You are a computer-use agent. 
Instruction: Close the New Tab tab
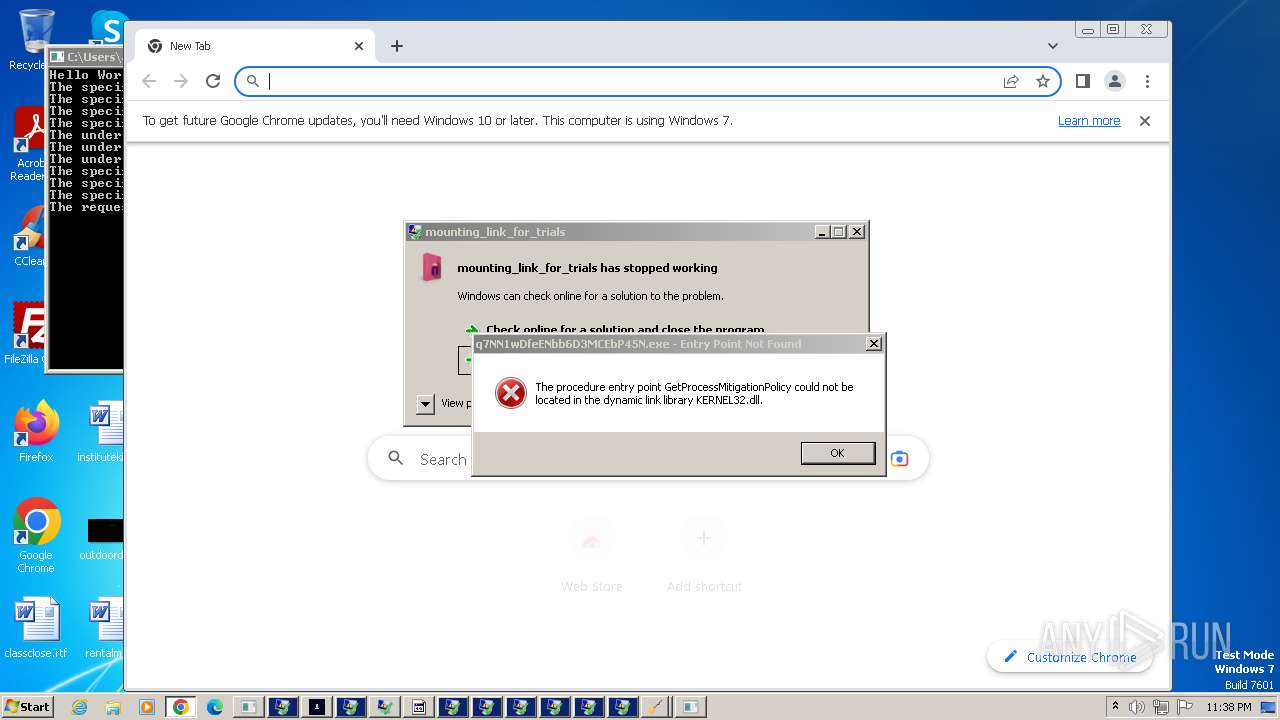tap(359, 46)
